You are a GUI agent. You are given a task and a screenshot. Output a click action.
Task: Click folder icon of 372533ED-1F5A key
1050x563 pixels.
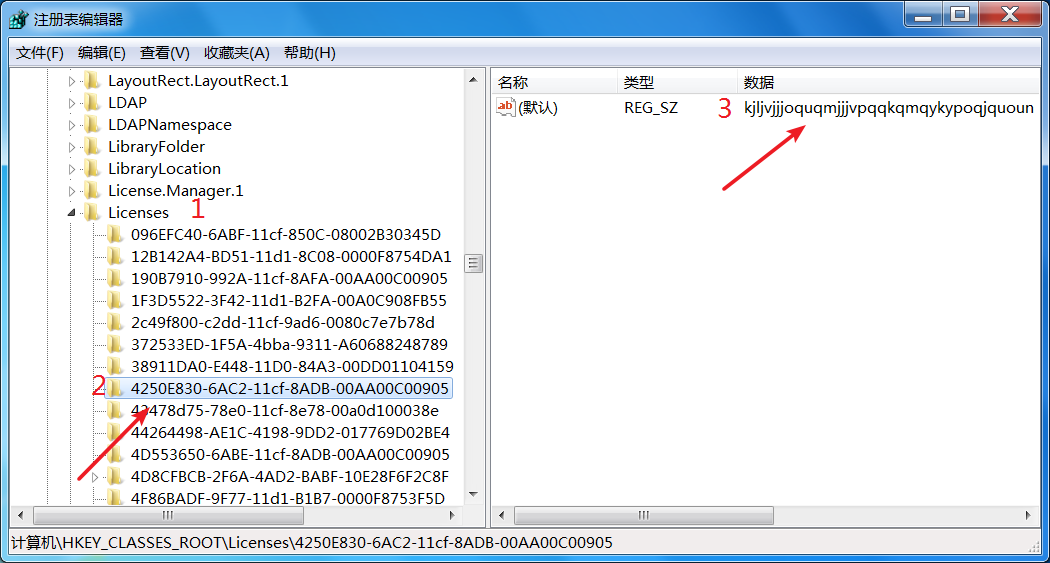[x=115, y=345]
